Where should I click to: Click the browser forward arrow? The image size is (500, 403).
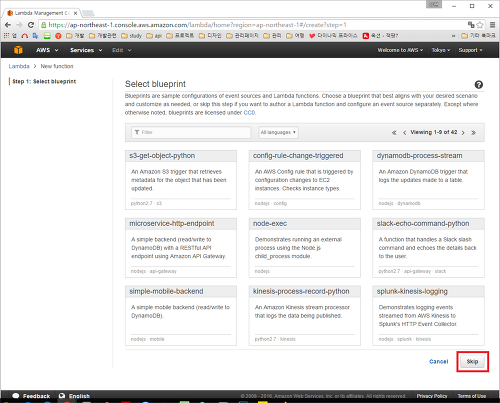[x=19, y=25]
